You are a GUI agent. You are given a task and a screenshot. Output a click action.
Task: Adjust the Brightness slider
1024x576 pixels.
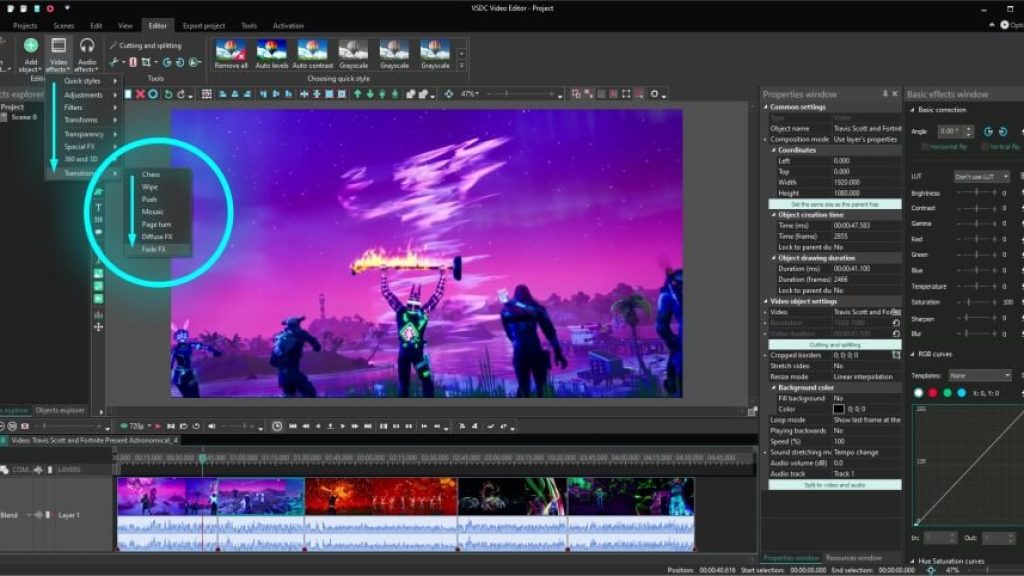[976, 193]
